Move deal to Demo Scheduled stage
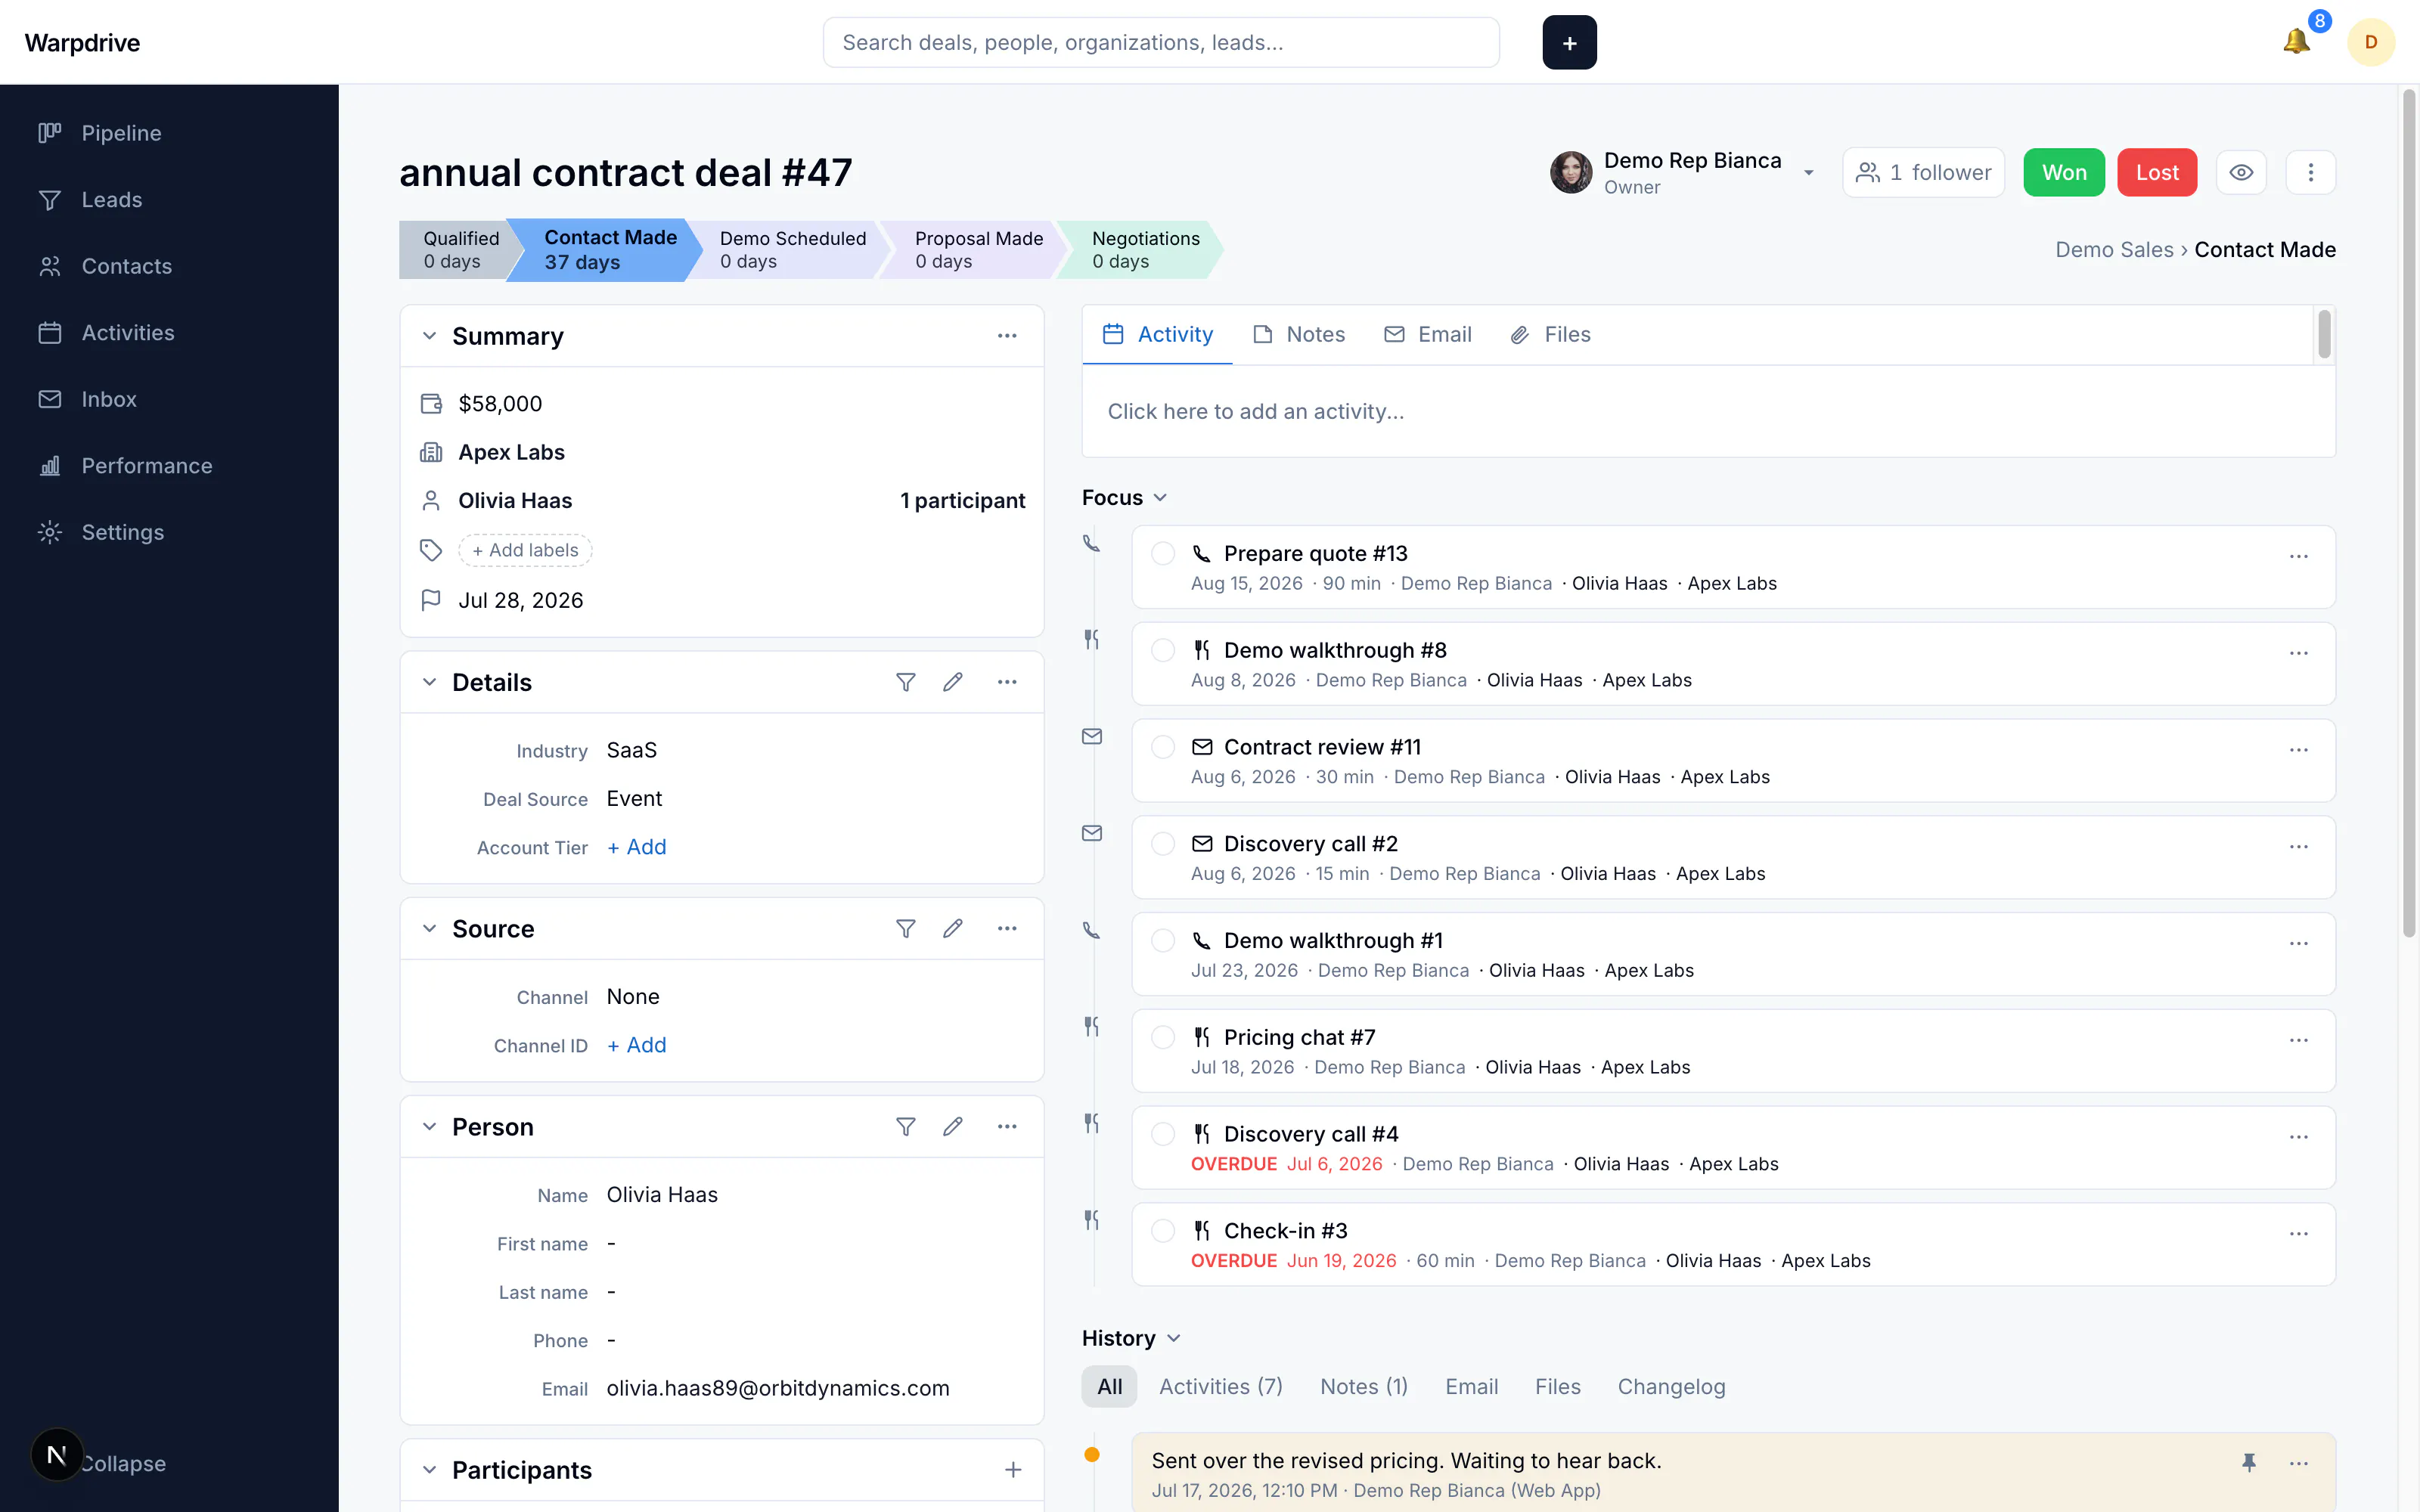This screenshot has height=1512, width=2420. (x=792, y=250)
